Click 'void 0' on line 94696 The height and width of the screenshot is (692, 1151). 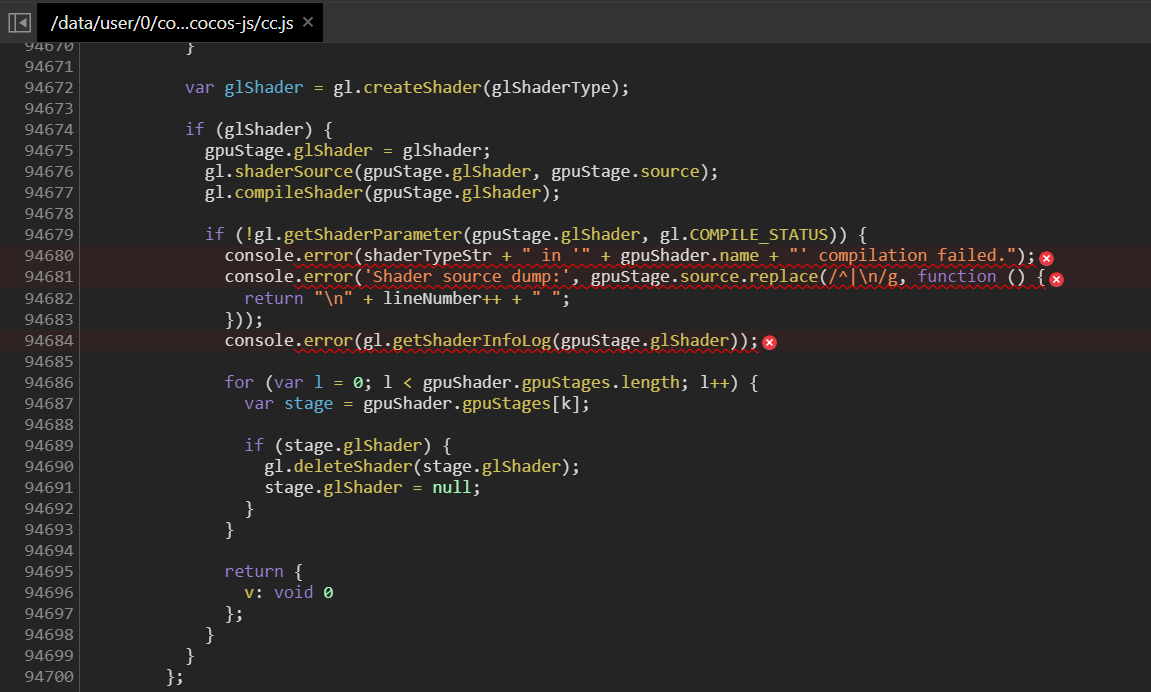(x=303, y=593)
